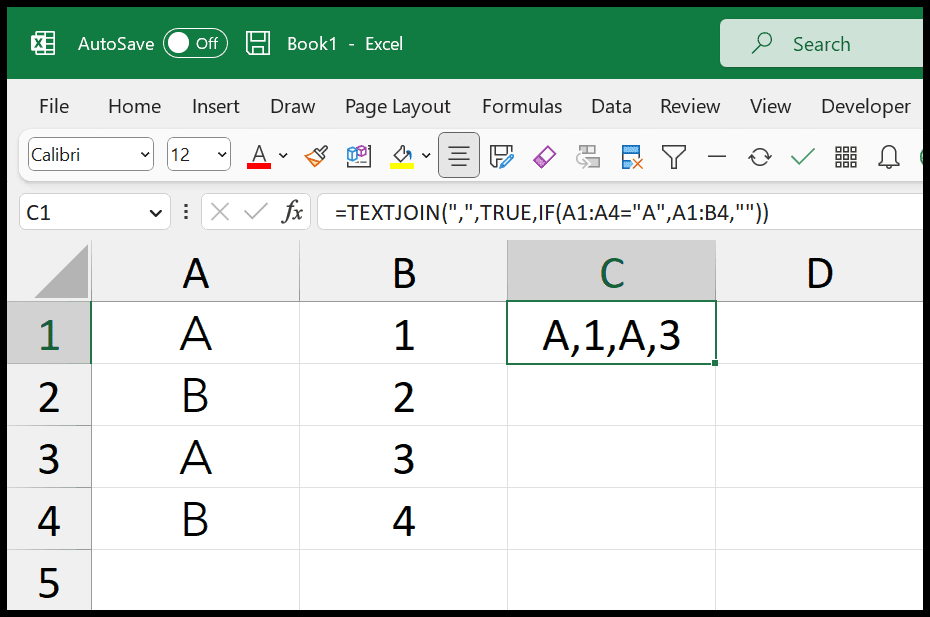
Task: Select row 3 header
Action: [49, 457]
